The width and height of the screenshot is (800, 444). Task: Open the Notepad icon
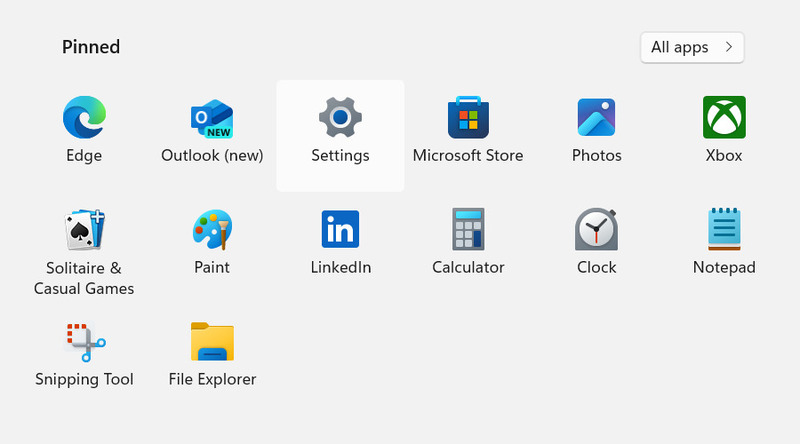coord(724,229)
